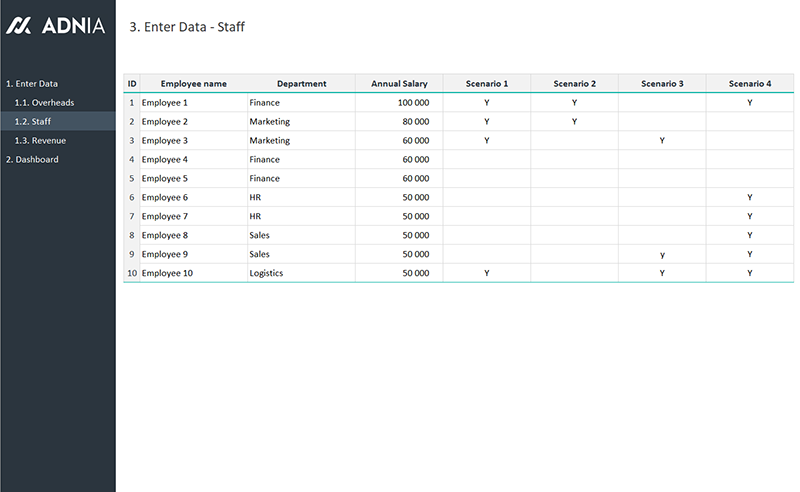This screenshot has height=492, width=800.
Task: Toggle lowercase y Scenario 3 cell for Employee 9
Action: pos(662,254)
